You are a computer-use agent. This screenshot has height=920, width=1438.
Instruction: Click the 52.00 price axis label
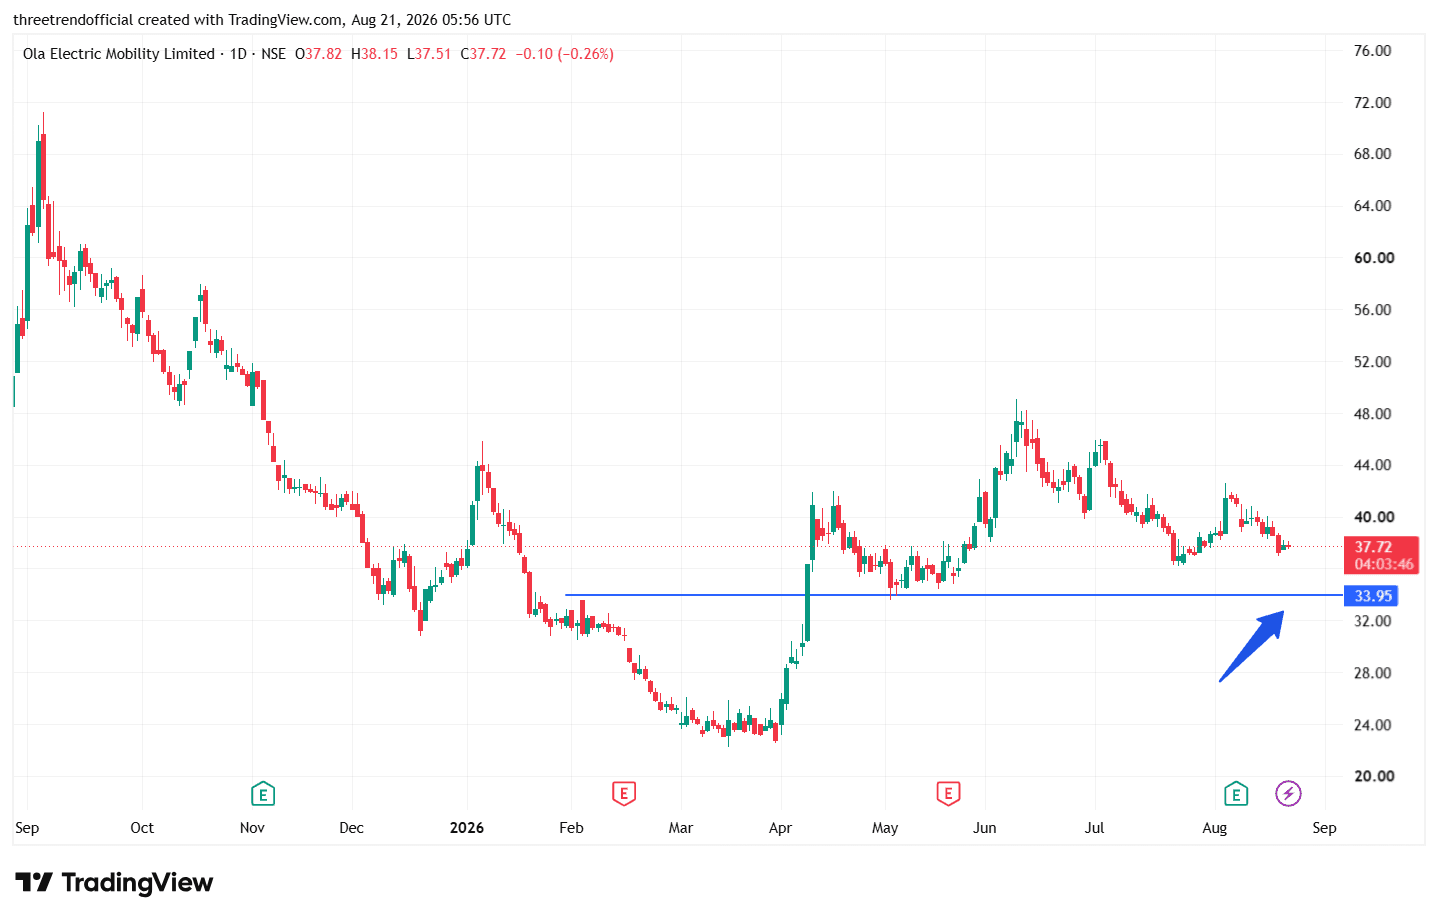1372,362
